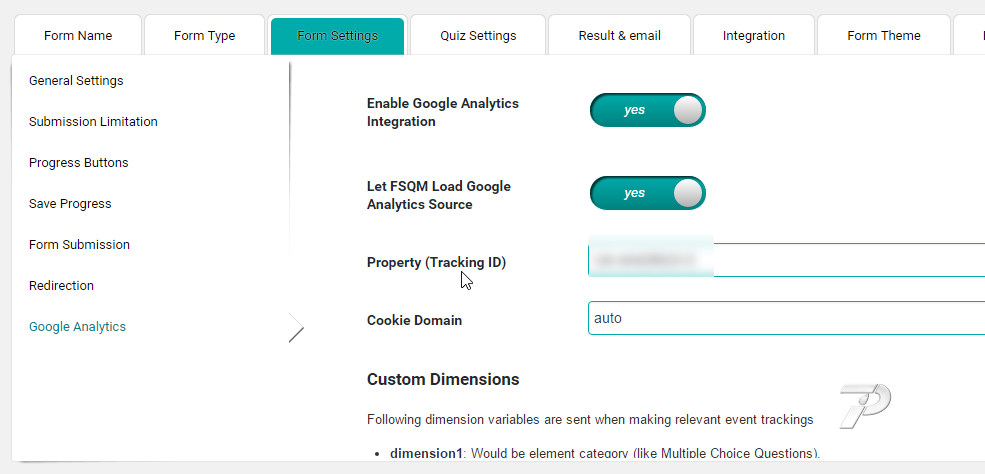Open the Quiz Settings tab
The height and width of the screenshot is (474, 985).
tap(478, 36)
